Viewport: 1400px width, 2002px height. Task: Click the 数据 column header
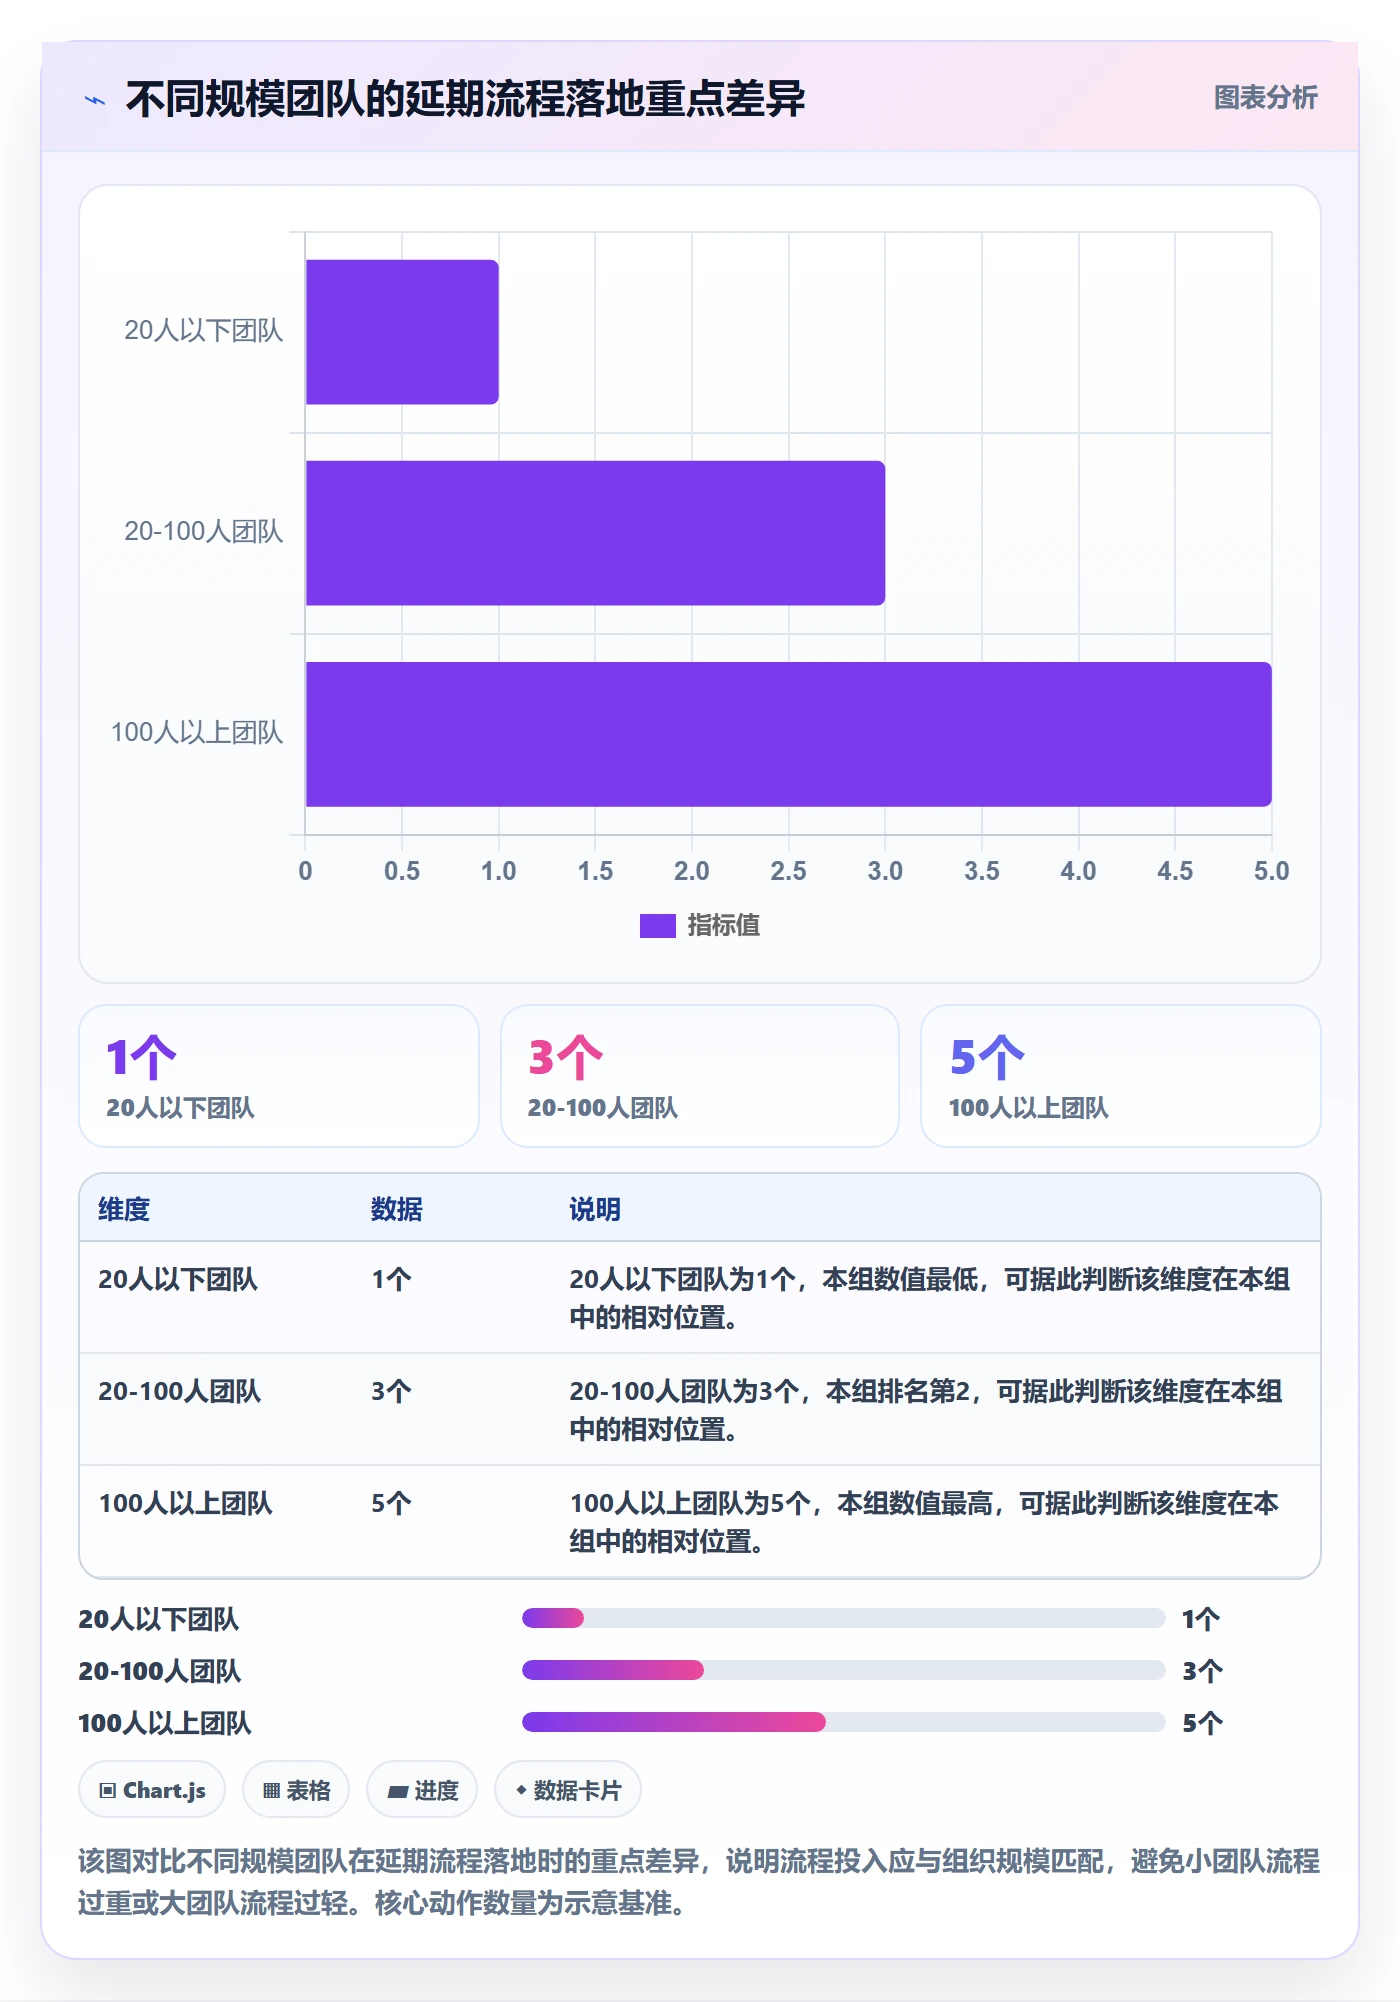[397, 1209]
